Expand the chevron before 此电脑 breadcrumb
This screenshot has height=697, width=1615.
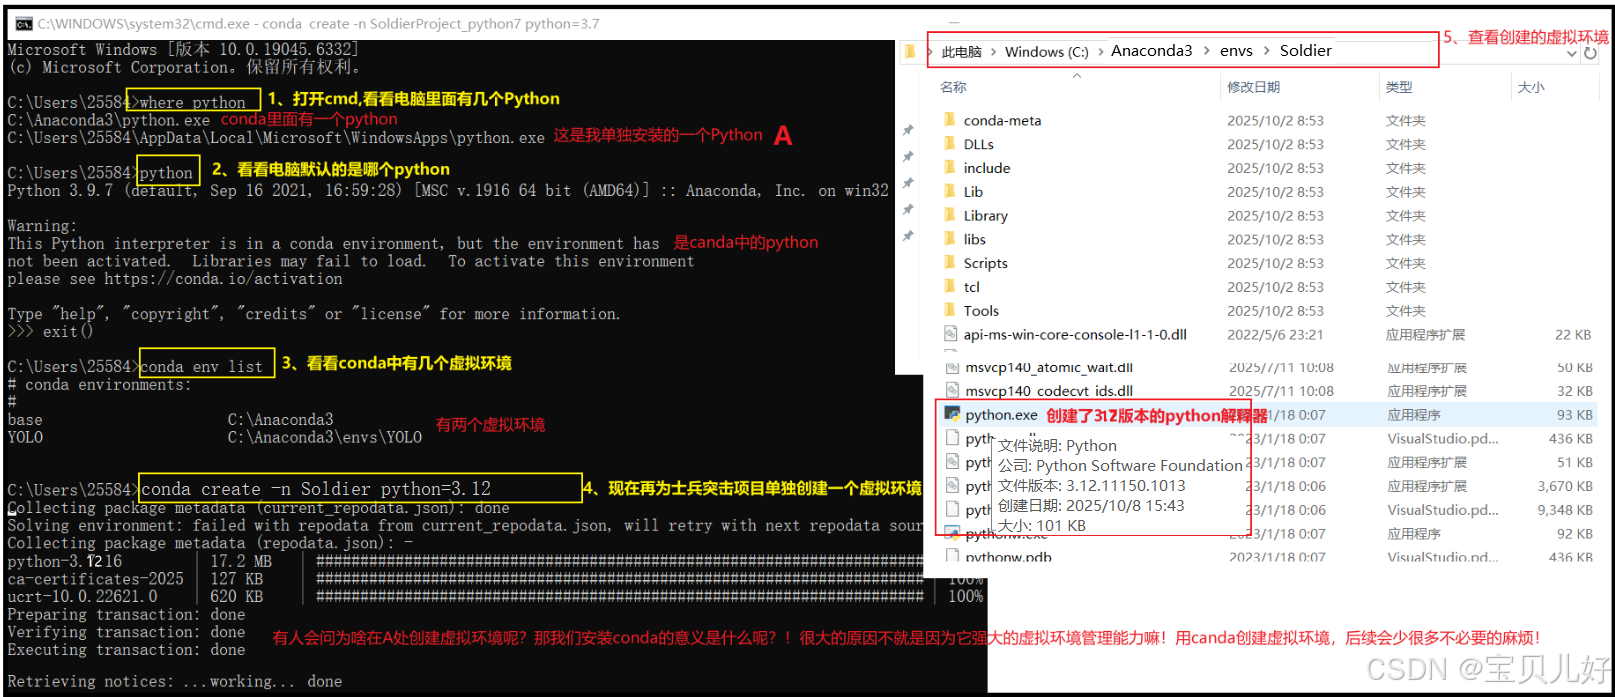point(931,52)
